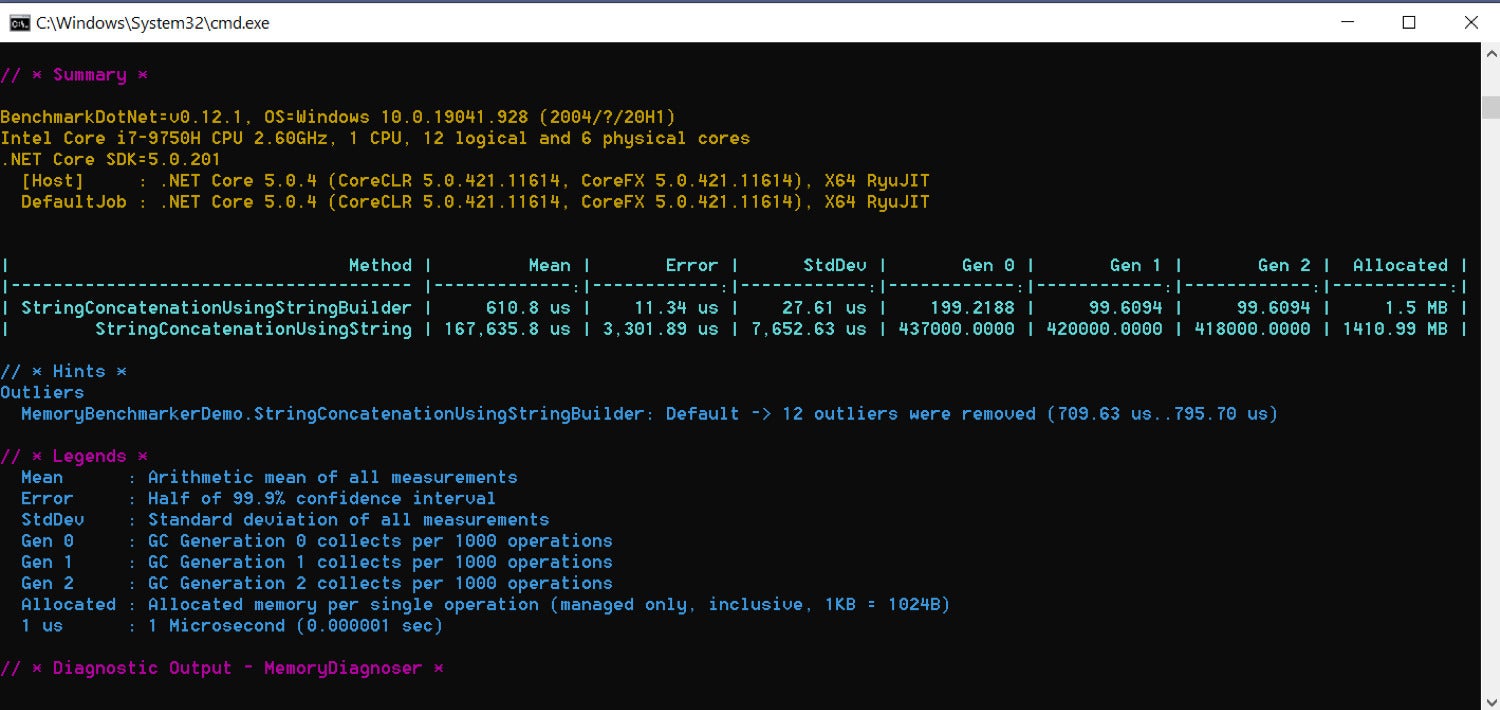Click the StringConcatenationUsingString method name
This screenshot has height=710, width=1500.
tap(253, 329)
